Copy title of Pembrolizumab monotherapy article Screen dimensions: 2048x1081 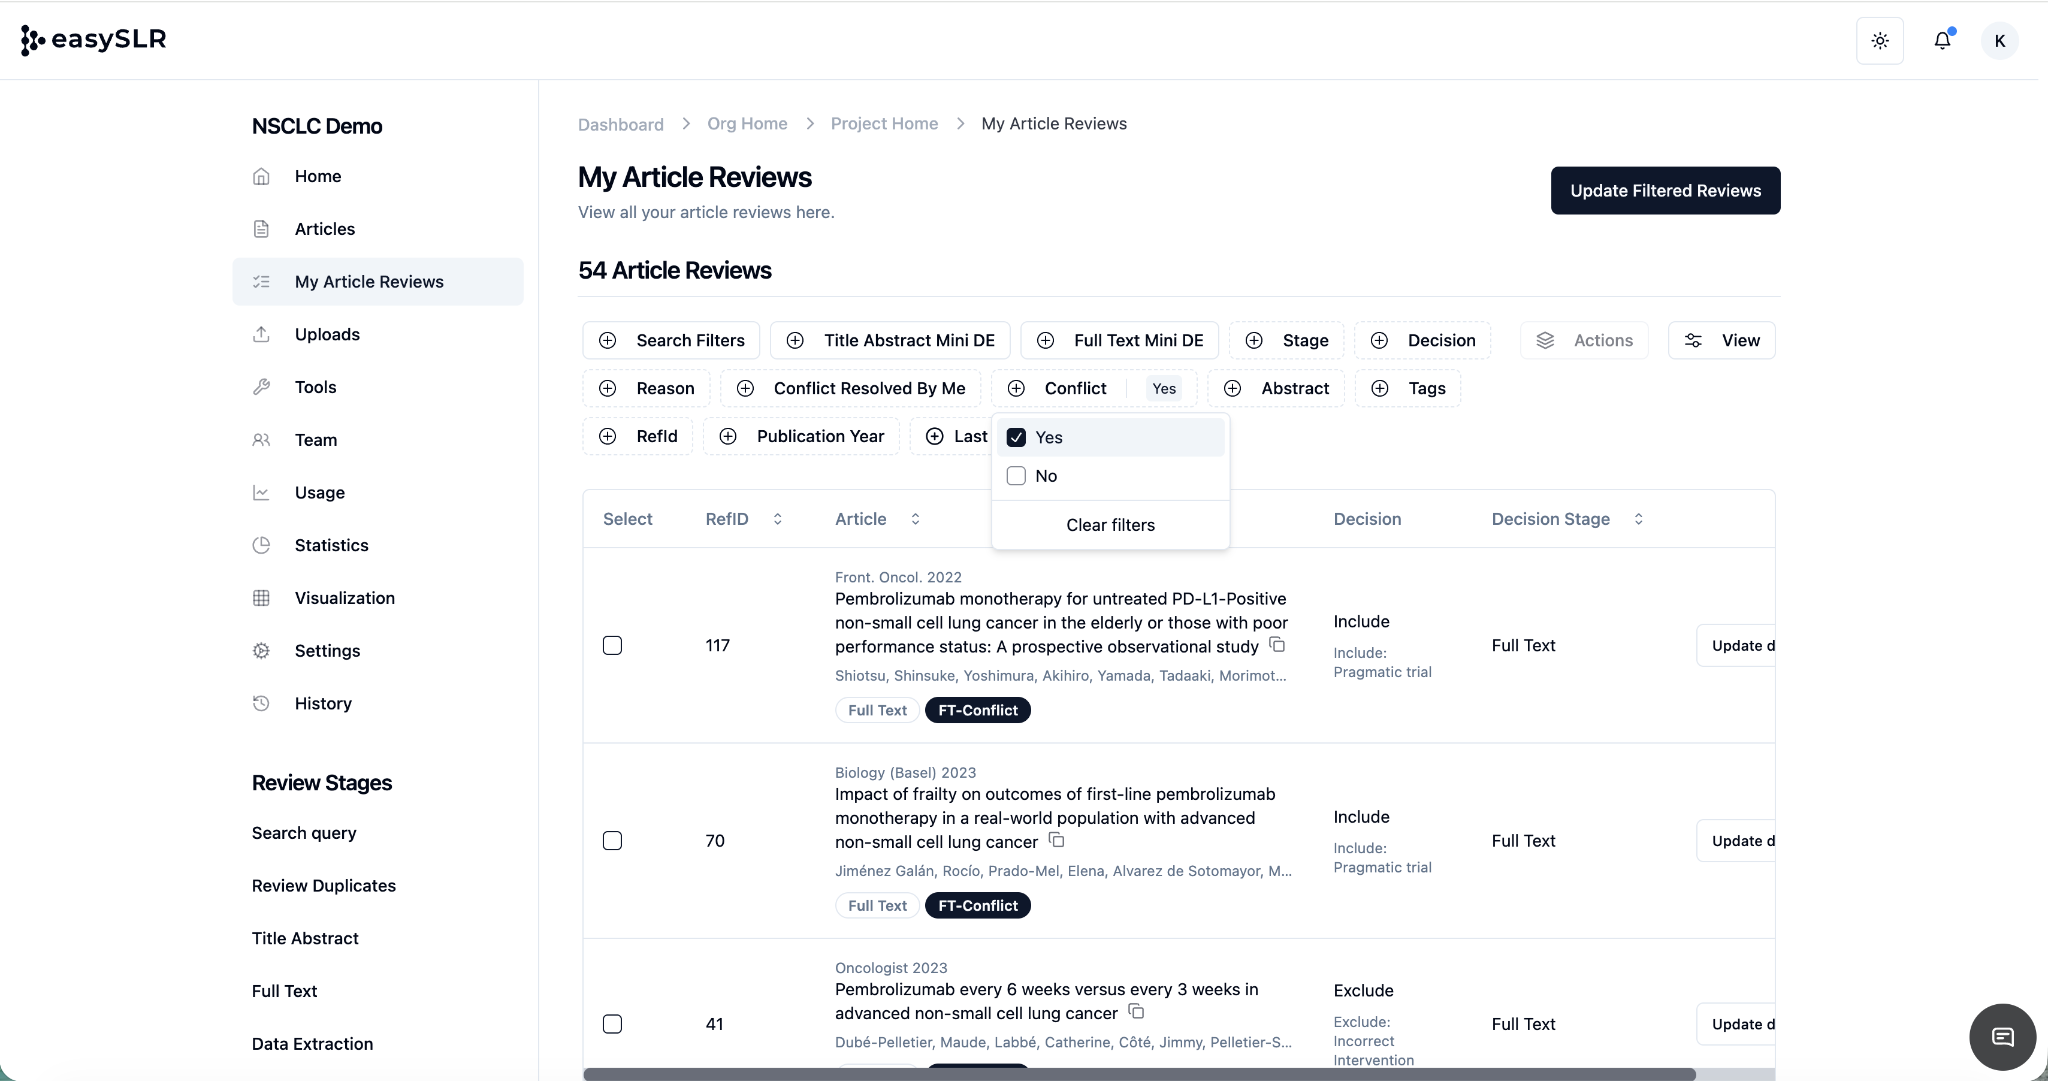[1277, 645]
